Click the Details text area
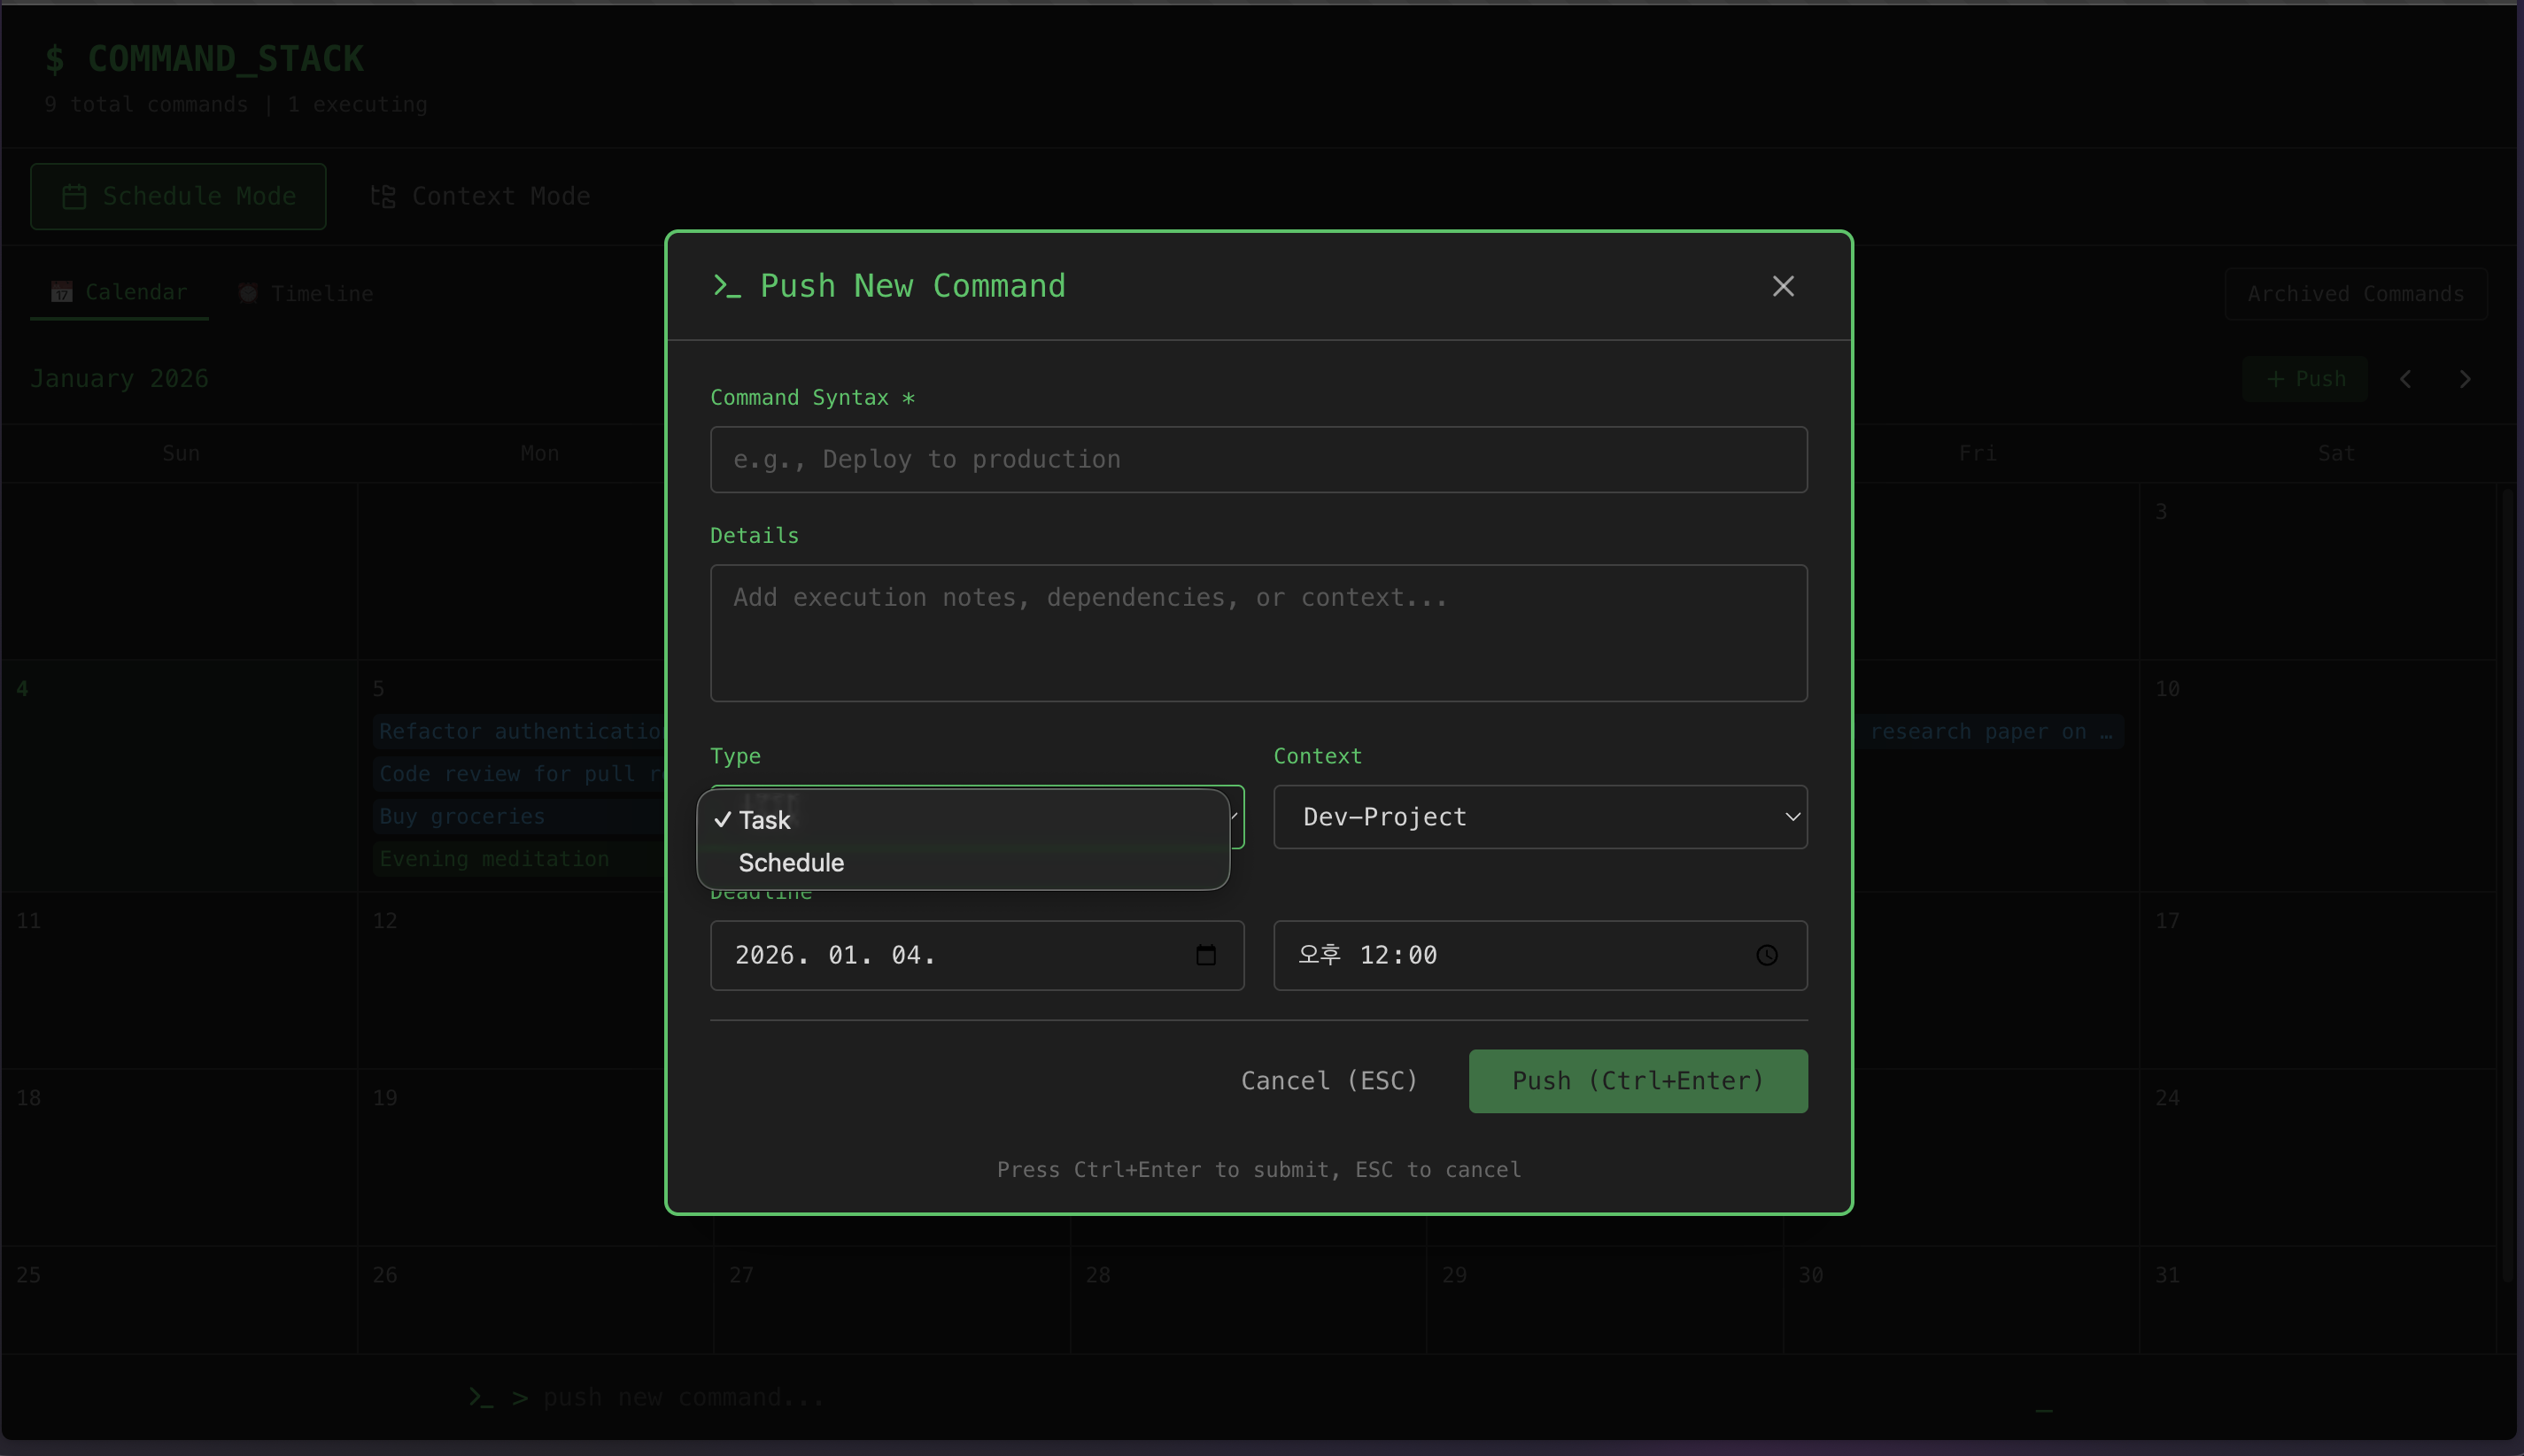 point(1258,632)
